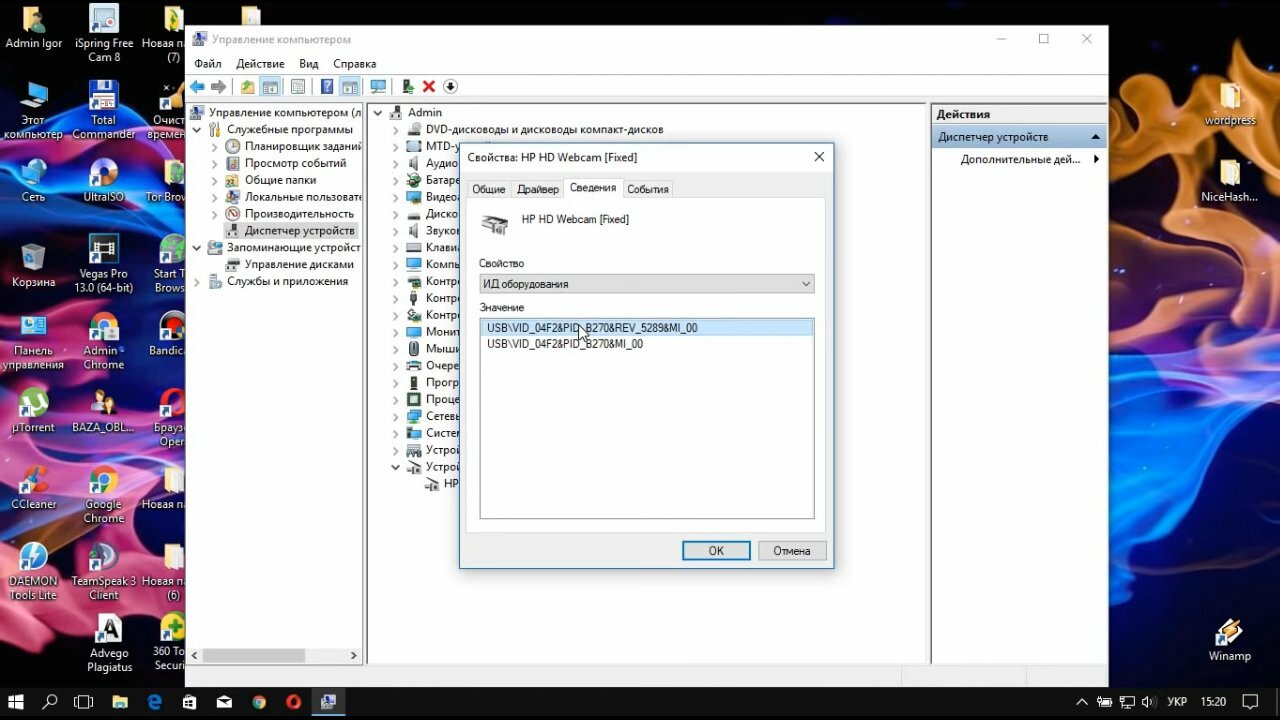The height and width of the screenshot is (720, 1280).
Task: Expand the Производительность node
Action: [x=214, y=214]
